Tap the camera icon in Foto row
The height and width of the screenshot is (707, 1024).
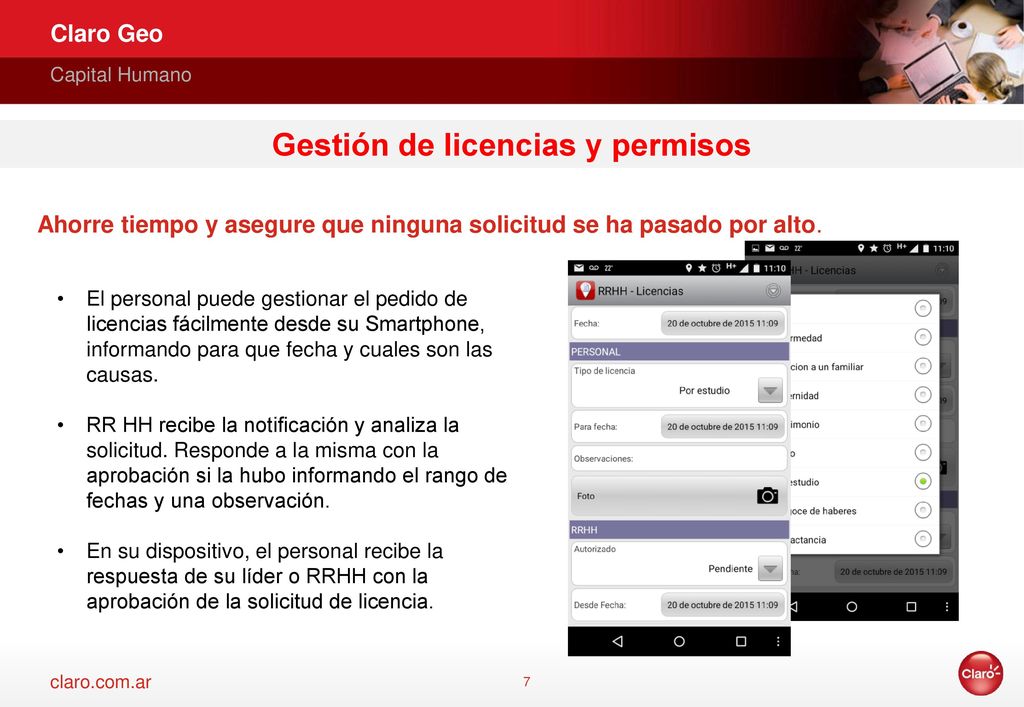767,495
